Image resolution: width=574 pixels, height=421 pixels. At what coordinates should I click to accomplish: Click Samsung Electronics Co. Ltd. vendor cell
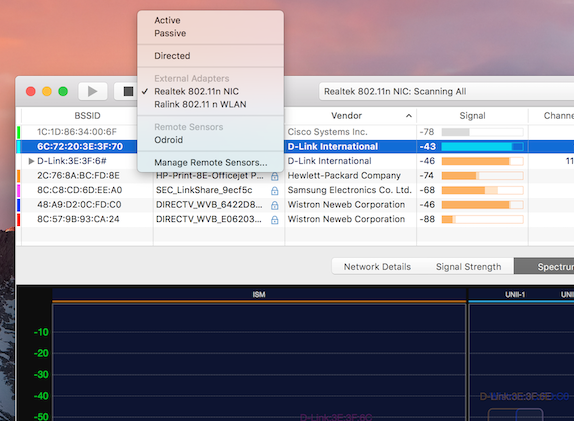tap(349, 190)
